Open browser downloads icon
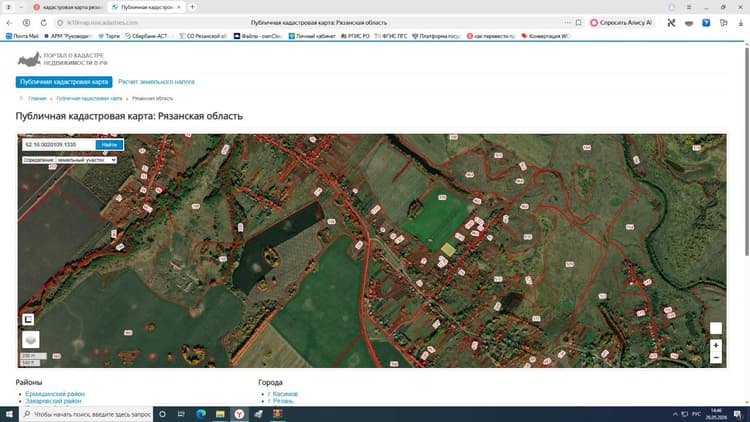 pyautogui.click(x=740, y=22)
